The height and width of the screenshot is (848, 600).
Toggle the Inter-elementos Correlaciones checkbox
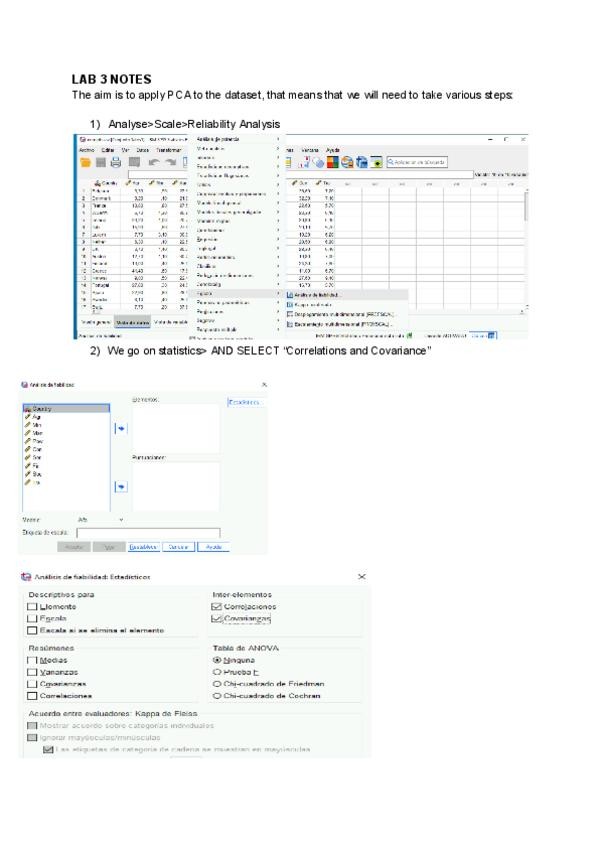(216, 607)
